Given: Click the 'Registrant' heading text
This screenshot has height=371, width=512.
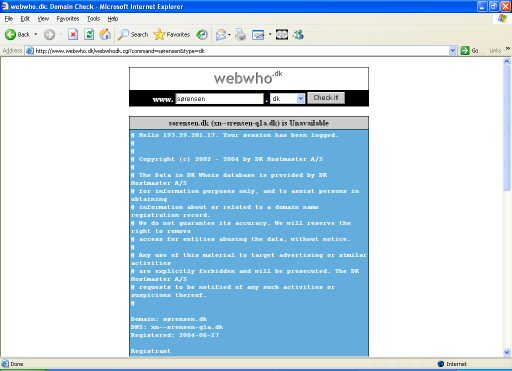Looking at the screenshot, I should (x=150, y=351).
